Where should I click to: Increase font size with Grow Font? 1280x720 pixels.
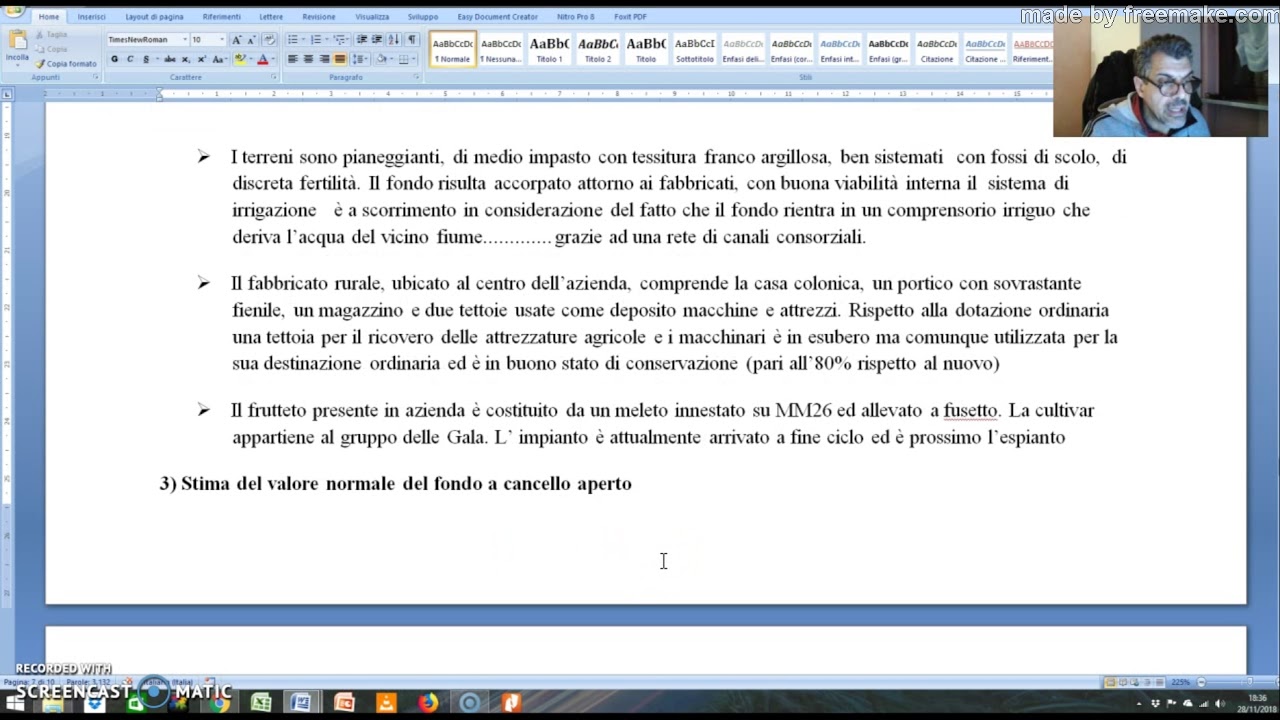point(237,40)
